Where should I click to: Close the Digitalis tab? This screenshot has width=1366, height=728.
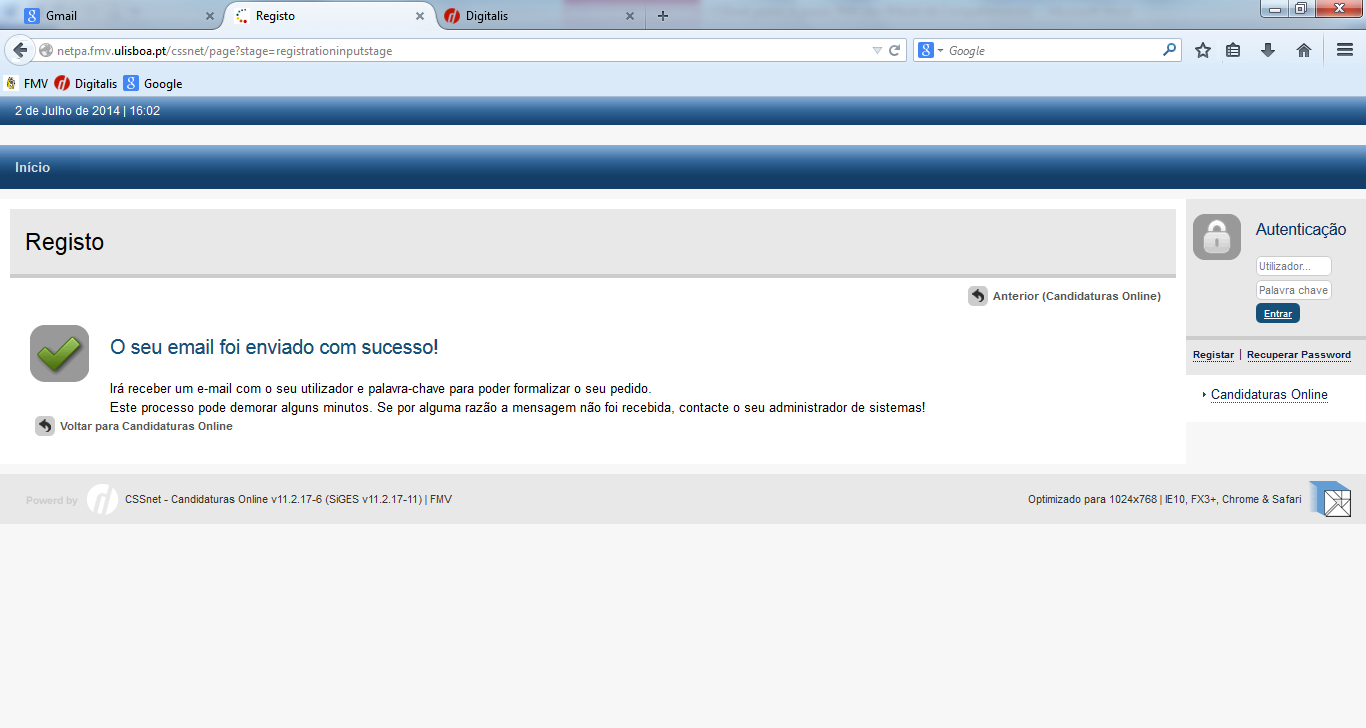(630, 16)
